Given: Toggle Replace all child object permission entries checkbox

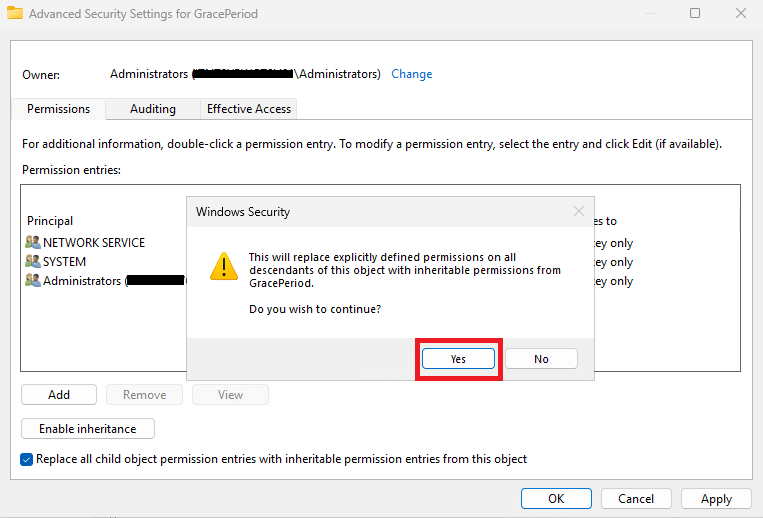Looking at the screenshot, I should [x=27, y=459].
